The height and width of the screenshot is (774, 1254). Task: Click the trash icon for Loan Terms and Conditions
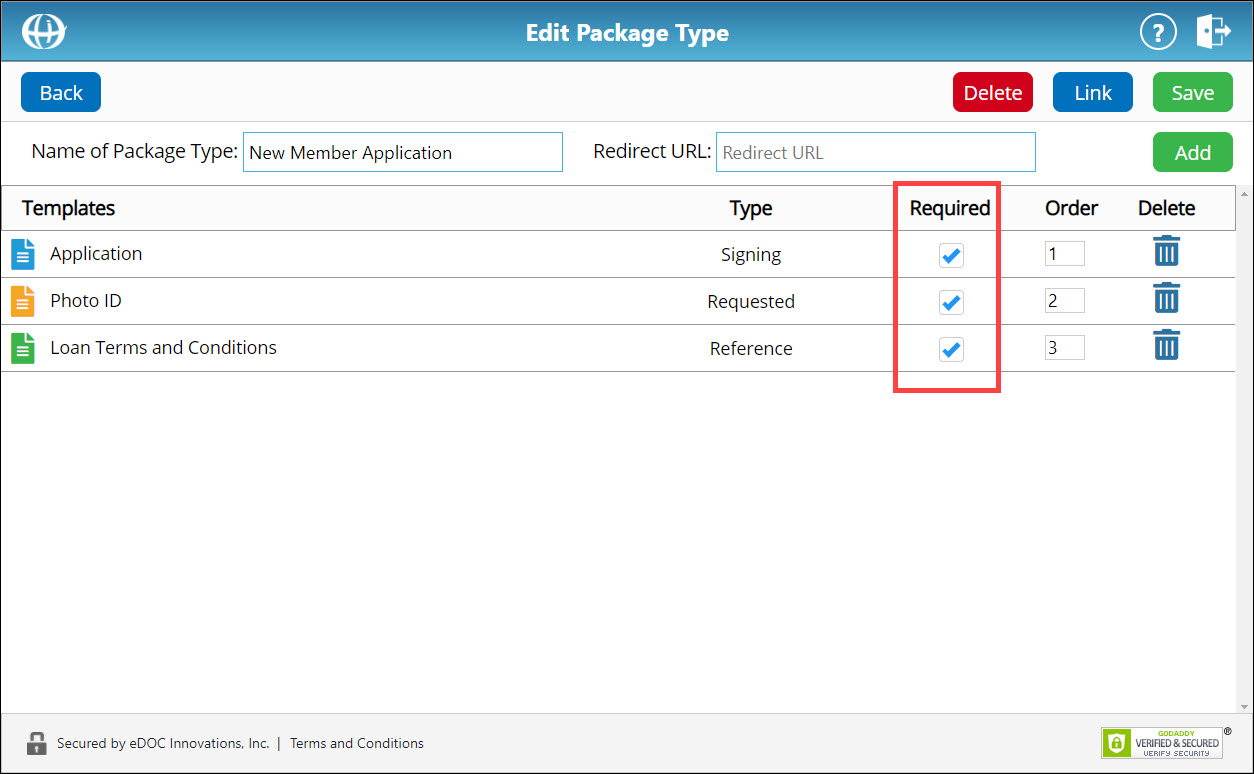click(1166, 345)
